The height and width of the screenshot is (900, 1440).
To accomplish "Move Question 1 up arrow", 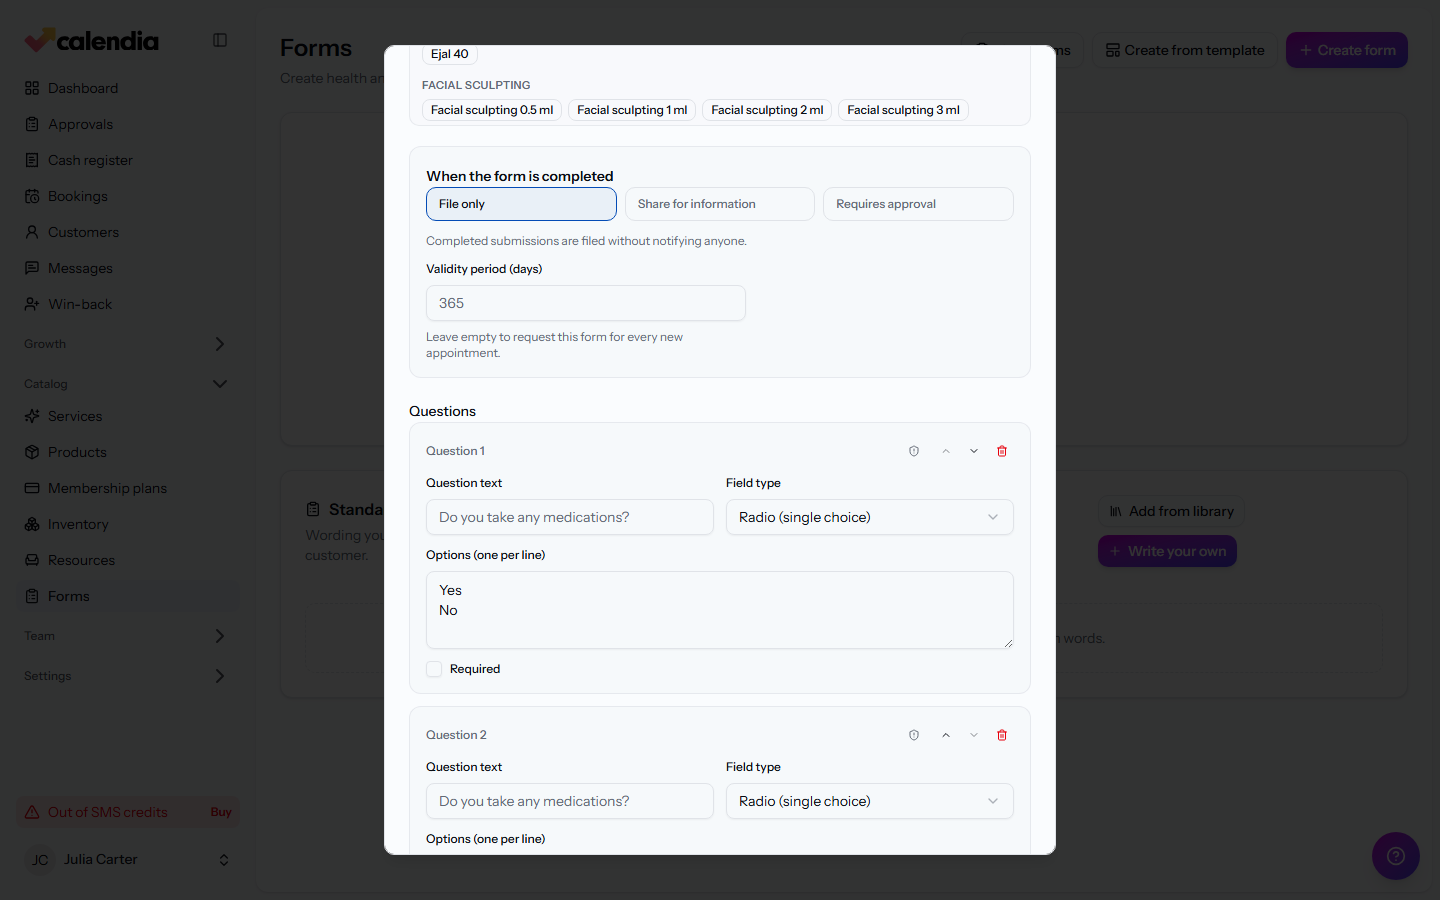I will (x=946, y=451).
